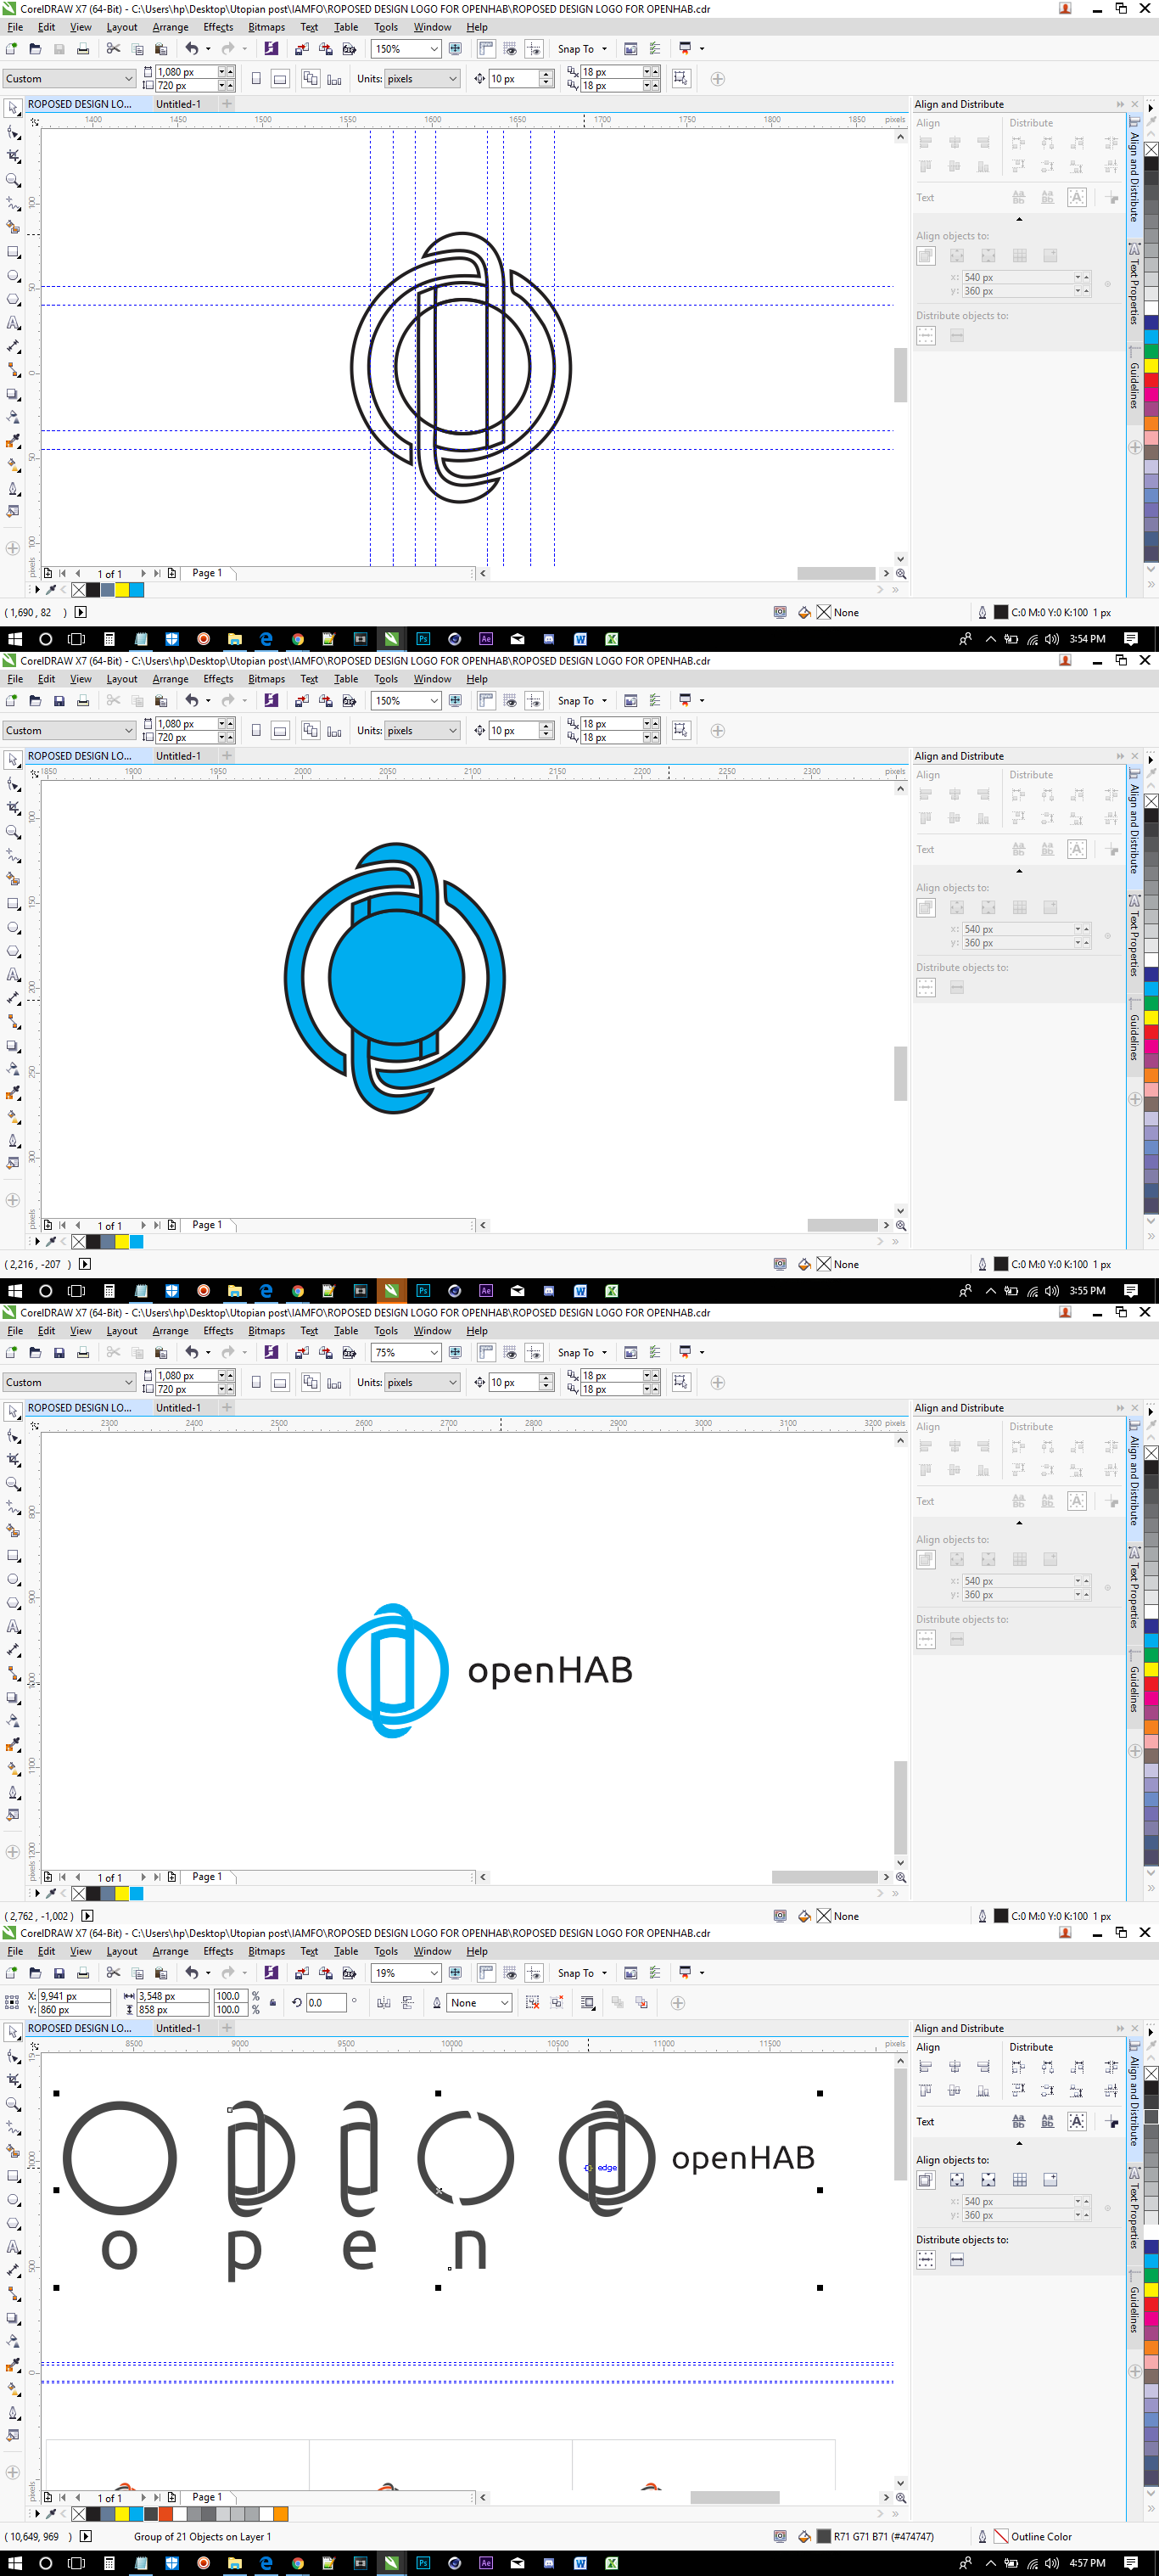Open the Custom page size dropdown in the blue logo window
Screen dimensions: 1159x2576
click(x=128, y=730)
